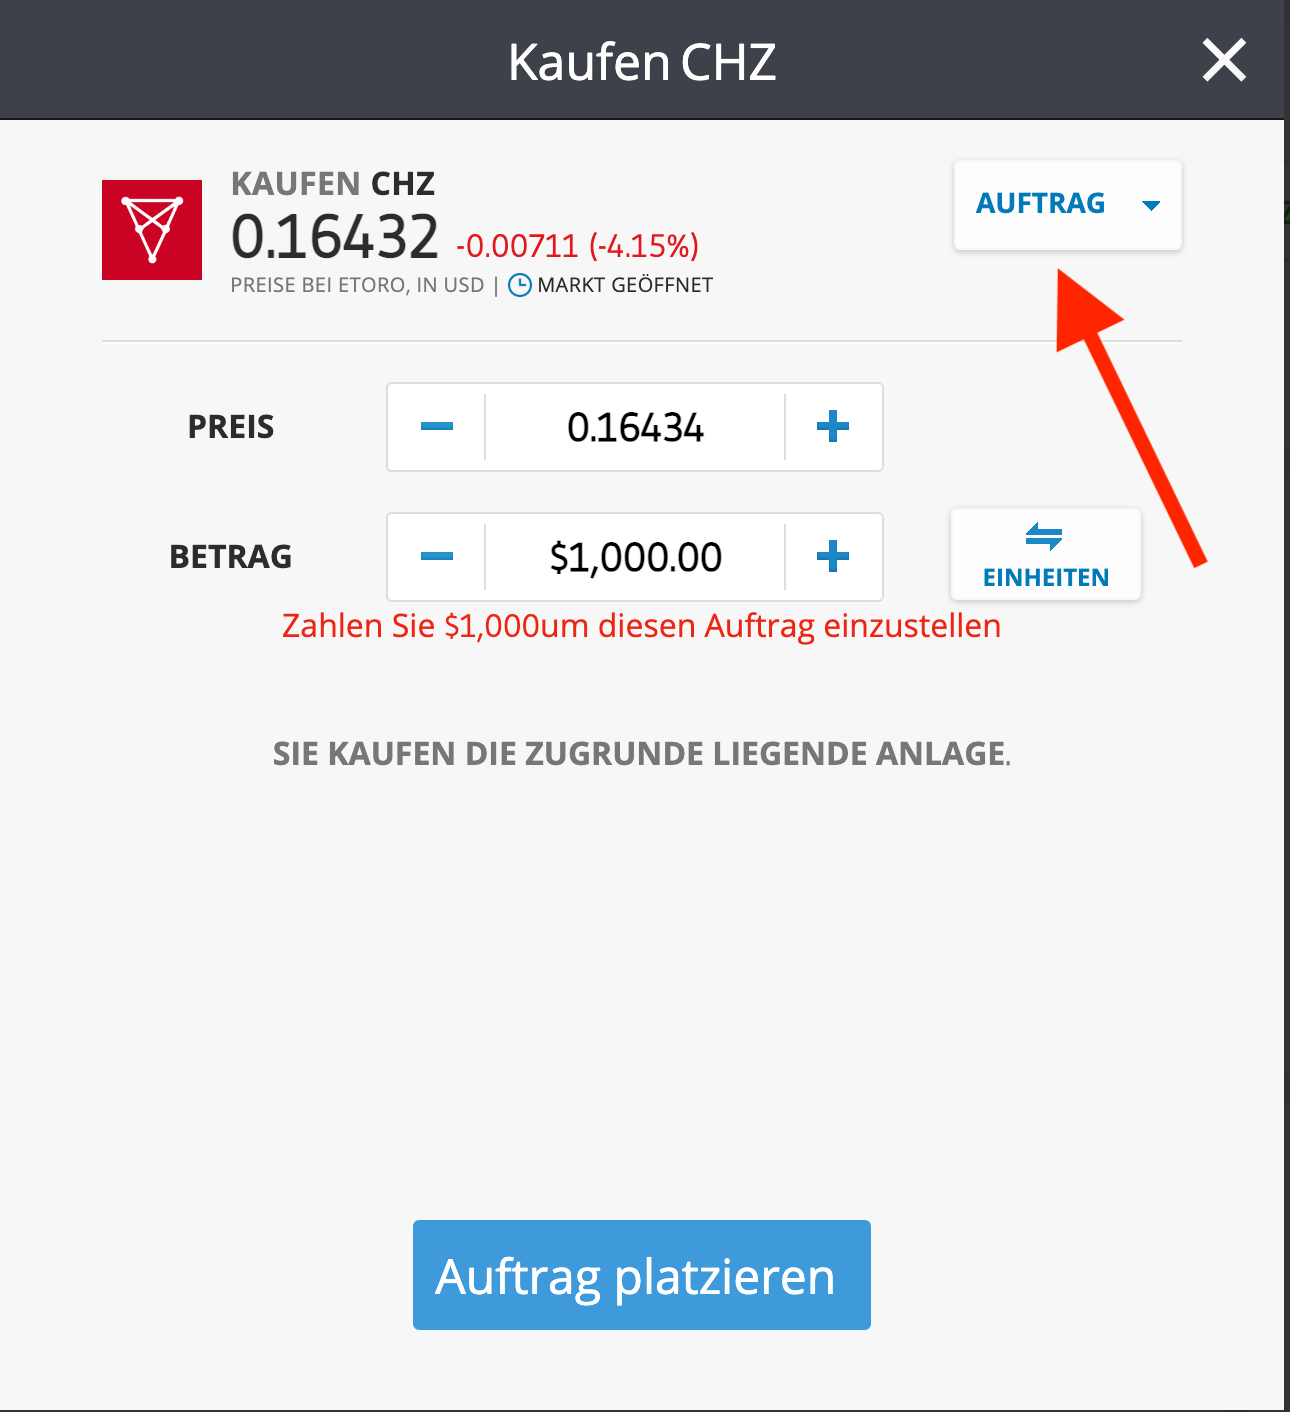Click the Kaufen CHZ dialog title
The image size is (1290, 1412).
(x=642, y=62)
